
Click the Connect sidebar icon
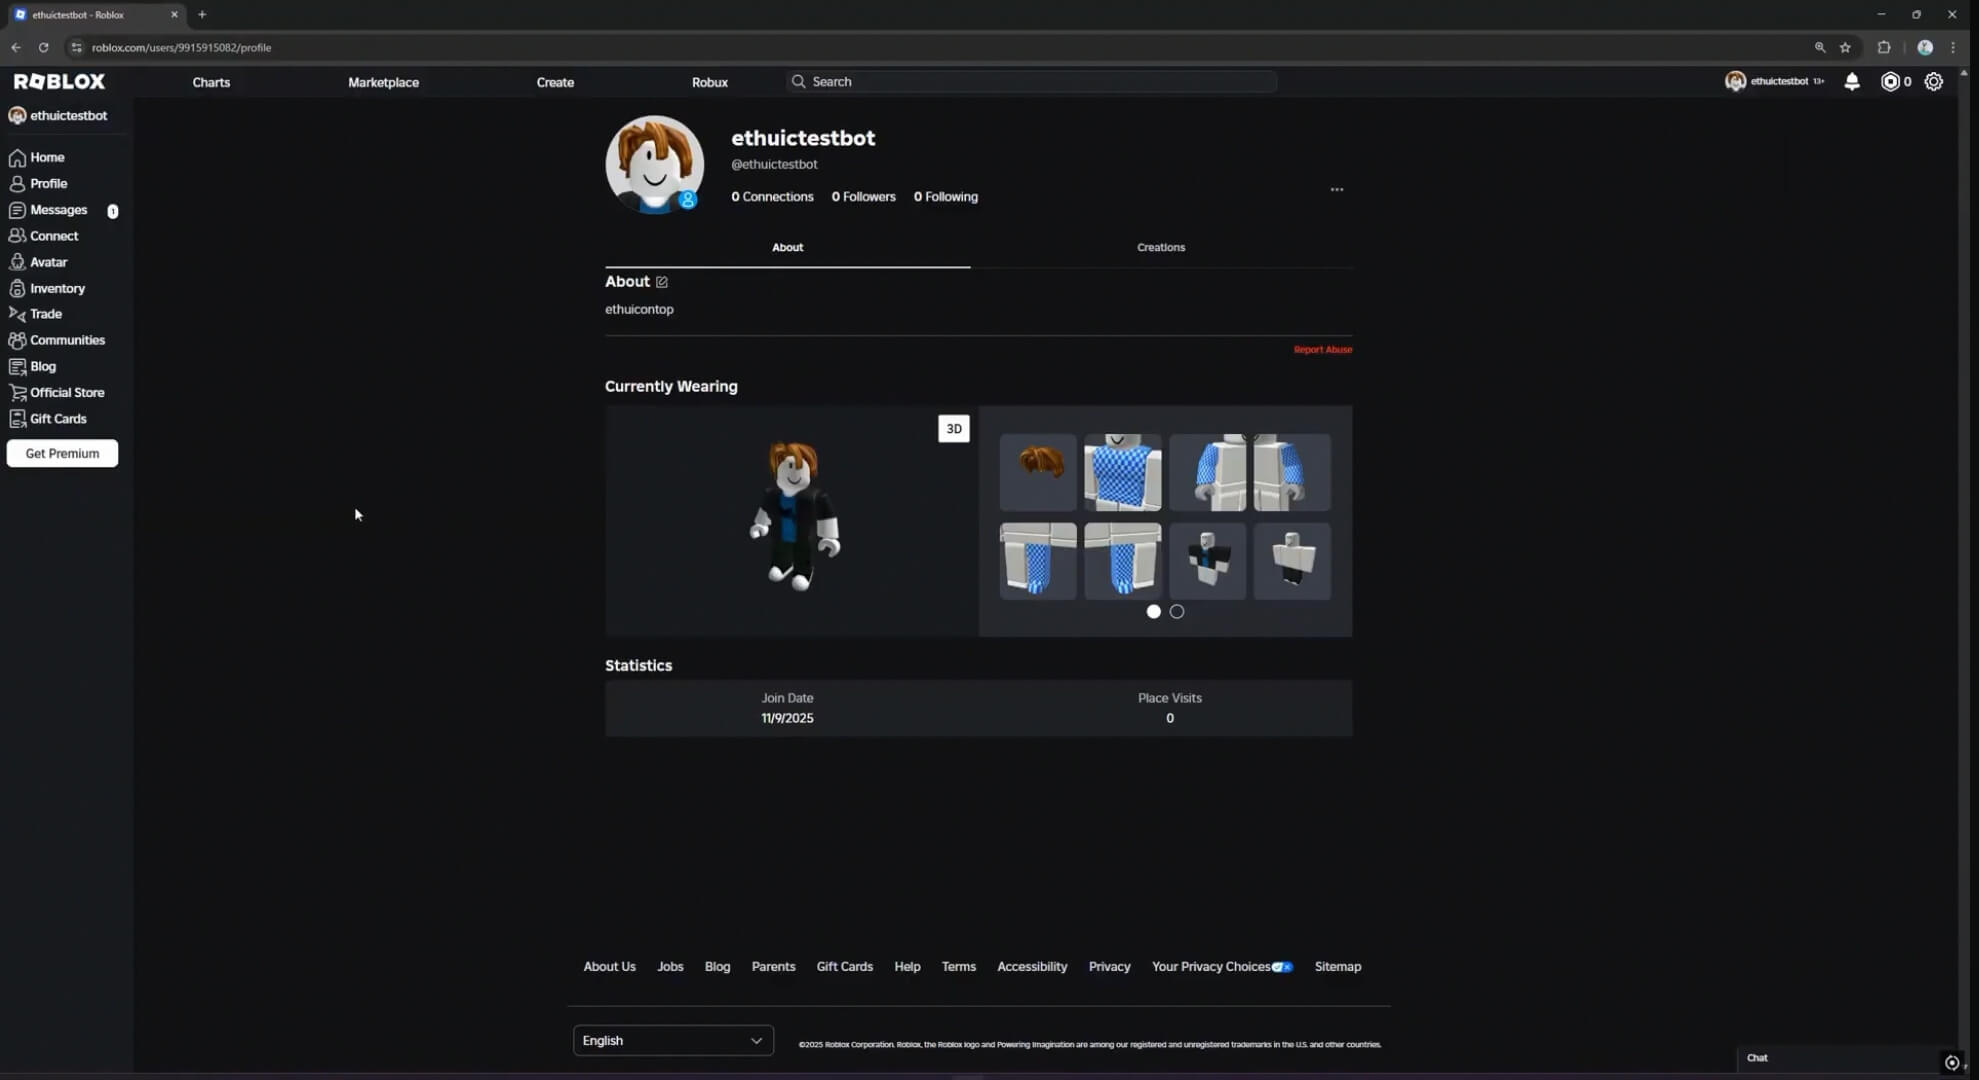(17, 236)
